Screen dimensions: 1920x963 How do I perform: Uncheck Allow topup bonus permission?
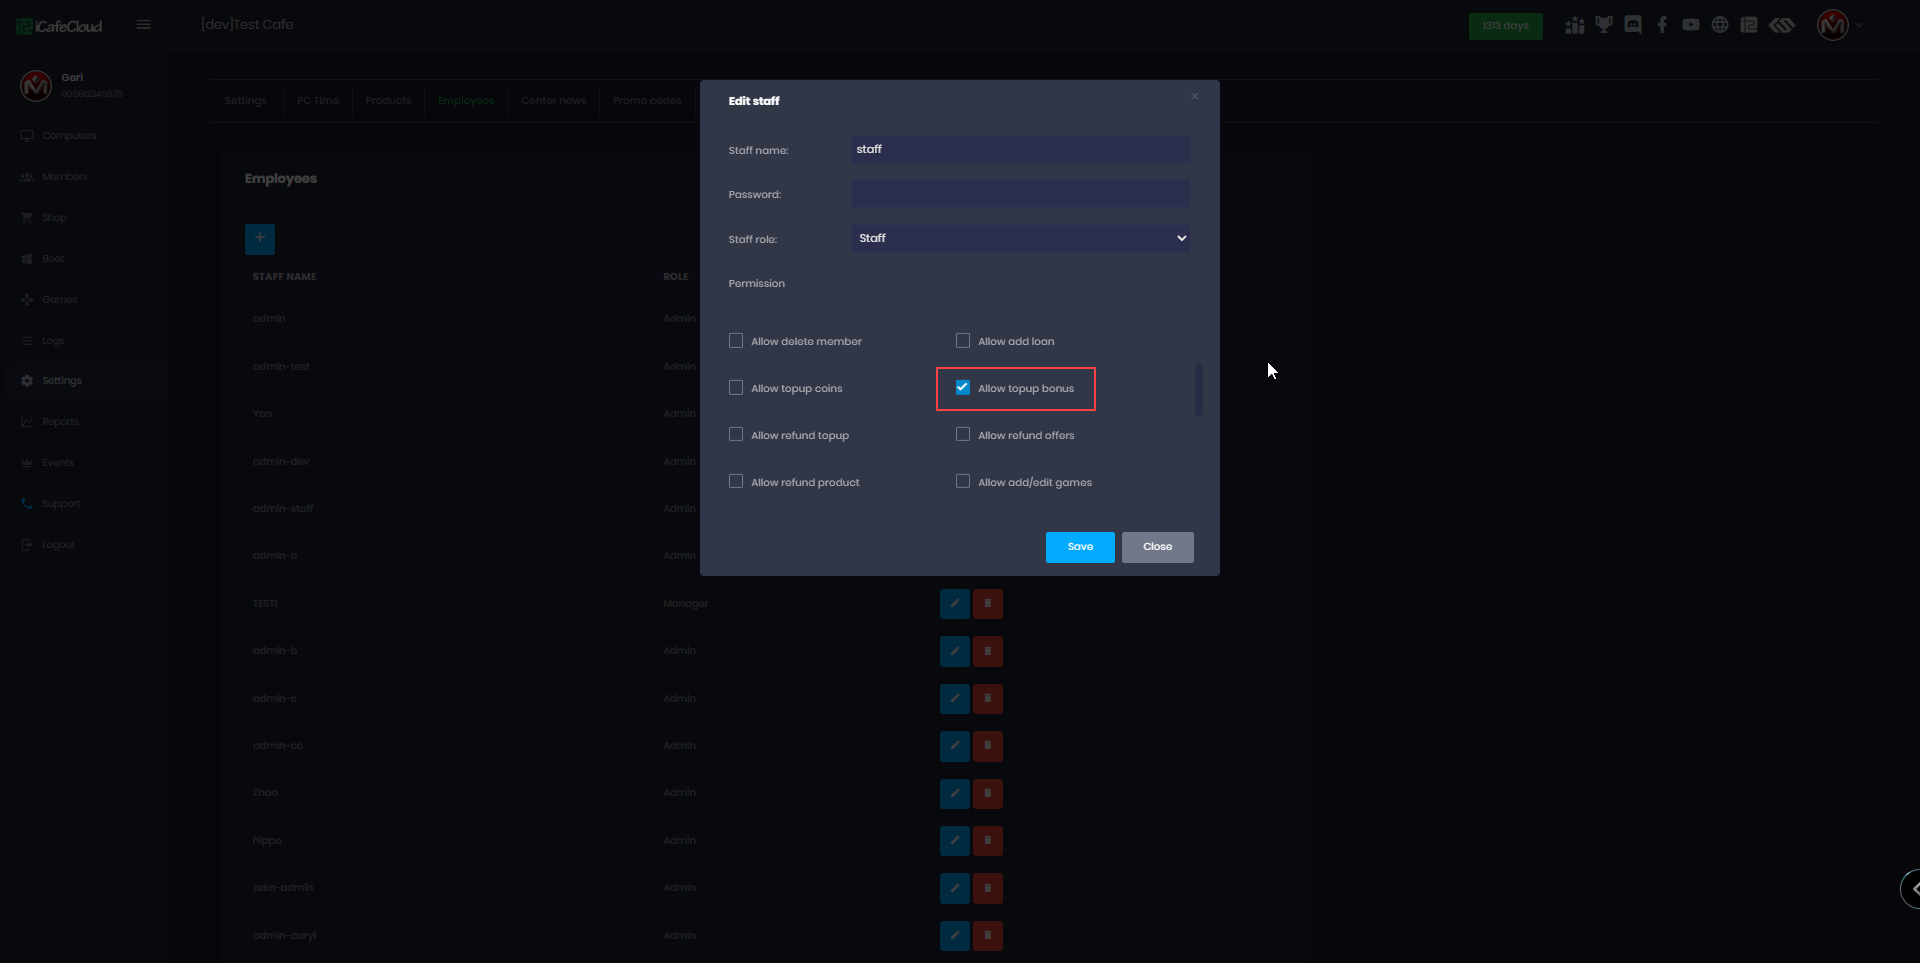point(963,388)
